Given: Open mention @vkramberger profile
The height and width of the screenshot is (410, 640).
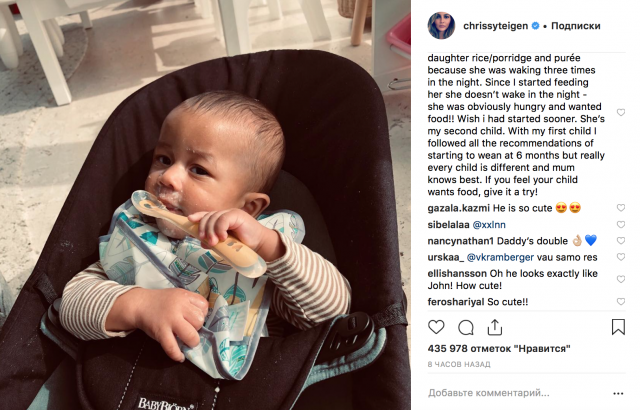Looking at the screenshot, I should tap(500, 257).
